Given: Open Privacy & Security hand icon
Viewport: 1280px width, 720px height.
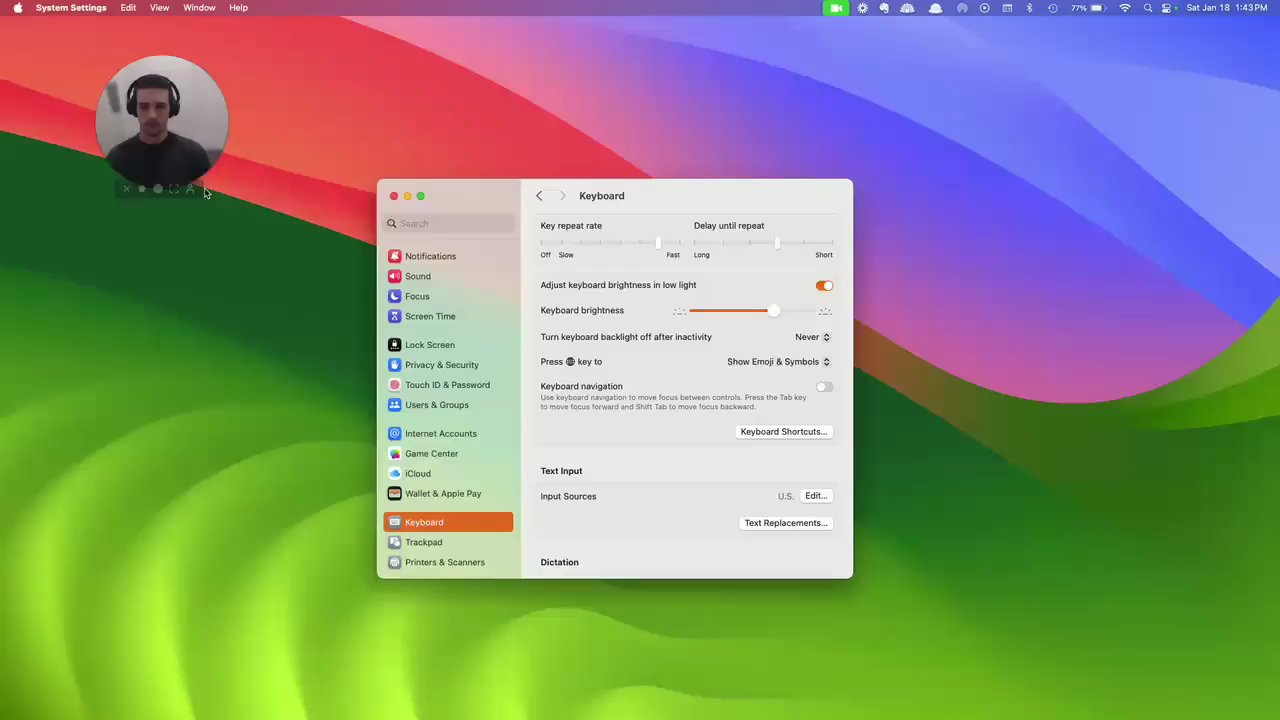Looking at the screenshot, I should pos(395,365).
